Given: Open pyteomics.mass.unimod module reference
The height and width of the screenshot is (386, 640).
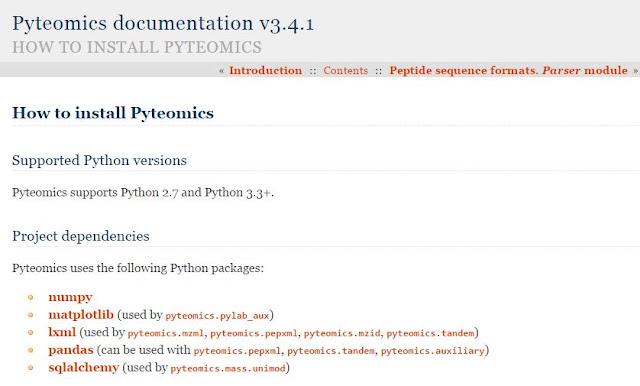Looking at the screenshot, I should pyautogui.click(x=228, y=368).
